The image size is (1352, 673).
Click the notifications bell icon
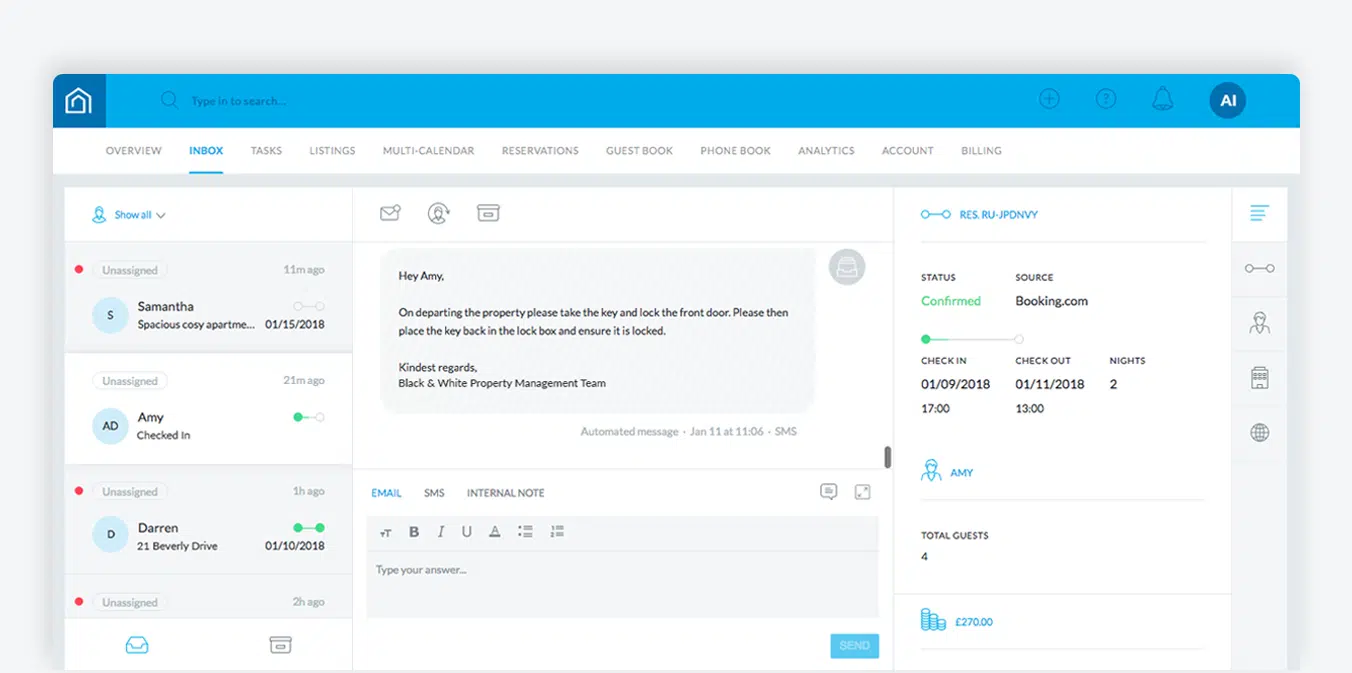1162,99
